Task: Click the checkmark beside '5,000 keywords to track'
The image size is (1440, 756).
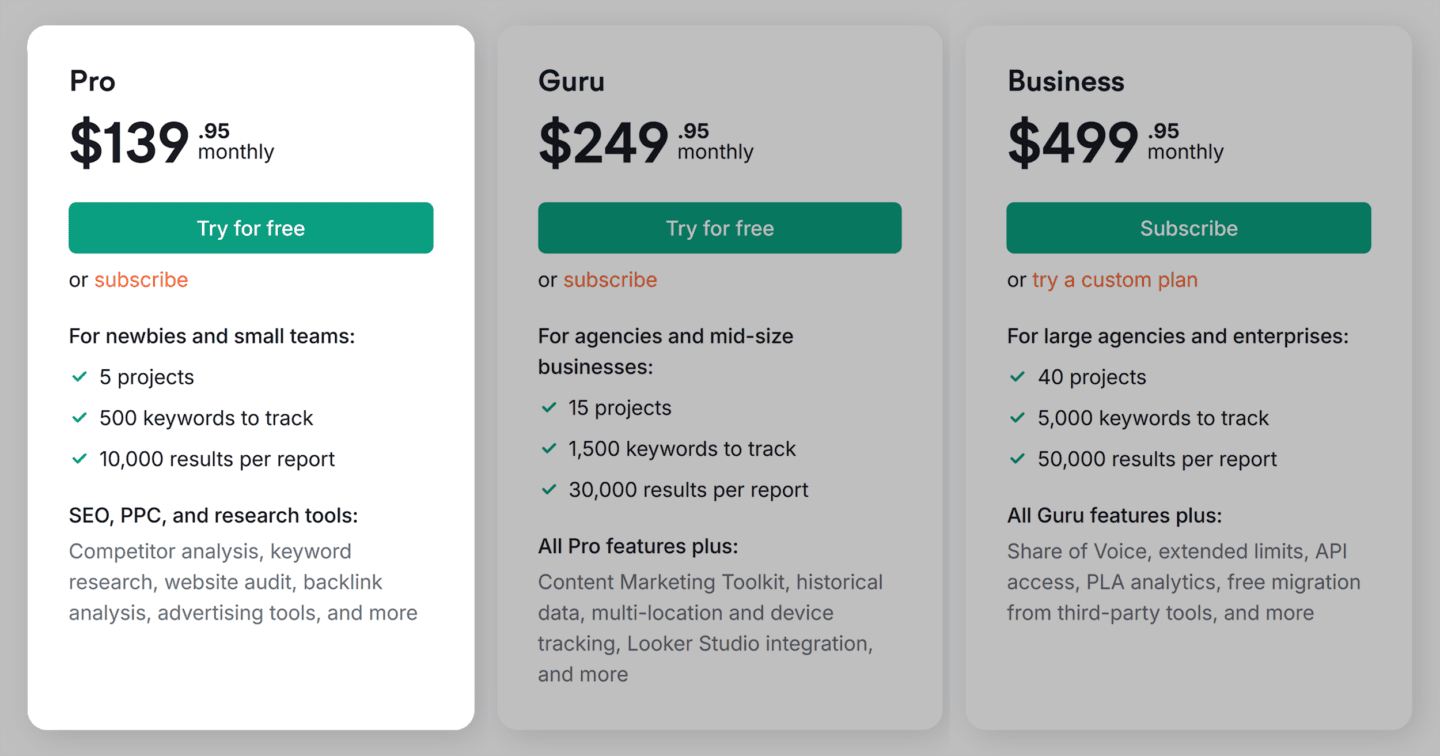Action: (1018, 418)
